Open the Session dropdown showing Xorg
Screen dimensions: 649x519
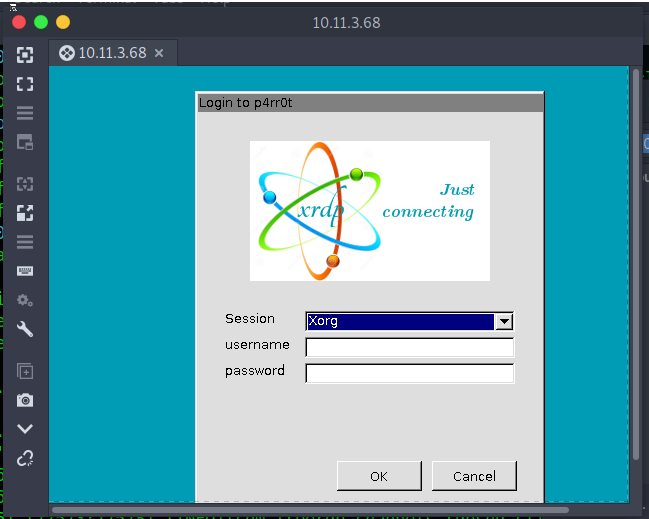409,321
